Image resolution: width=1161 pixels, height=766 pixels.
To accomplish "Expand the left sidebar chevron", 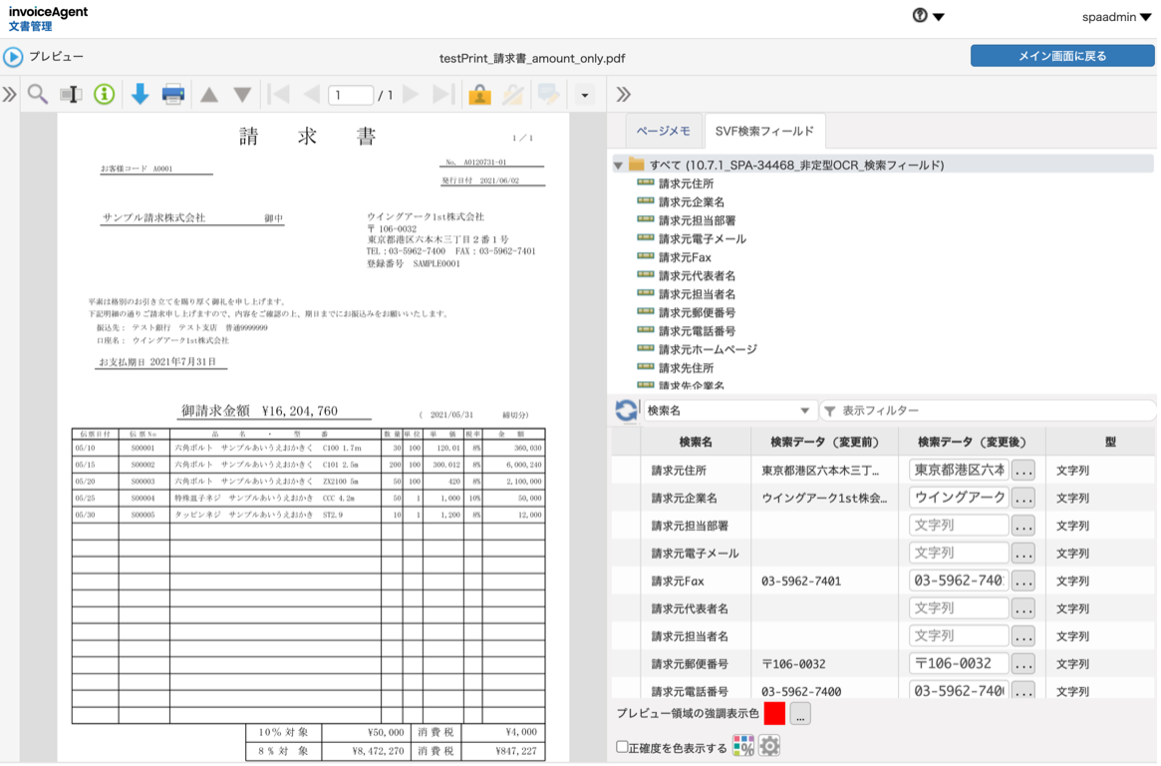I will click(9, 95).
